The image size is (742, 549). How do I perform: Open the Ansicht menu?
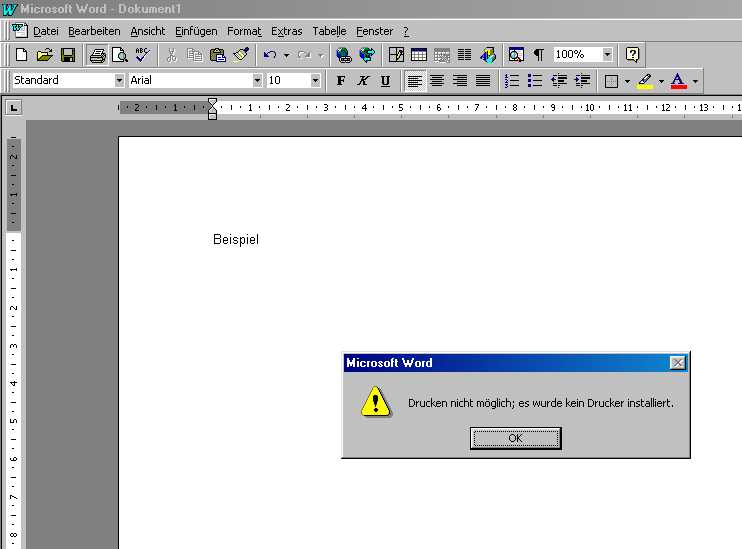(x=148, y=31)
